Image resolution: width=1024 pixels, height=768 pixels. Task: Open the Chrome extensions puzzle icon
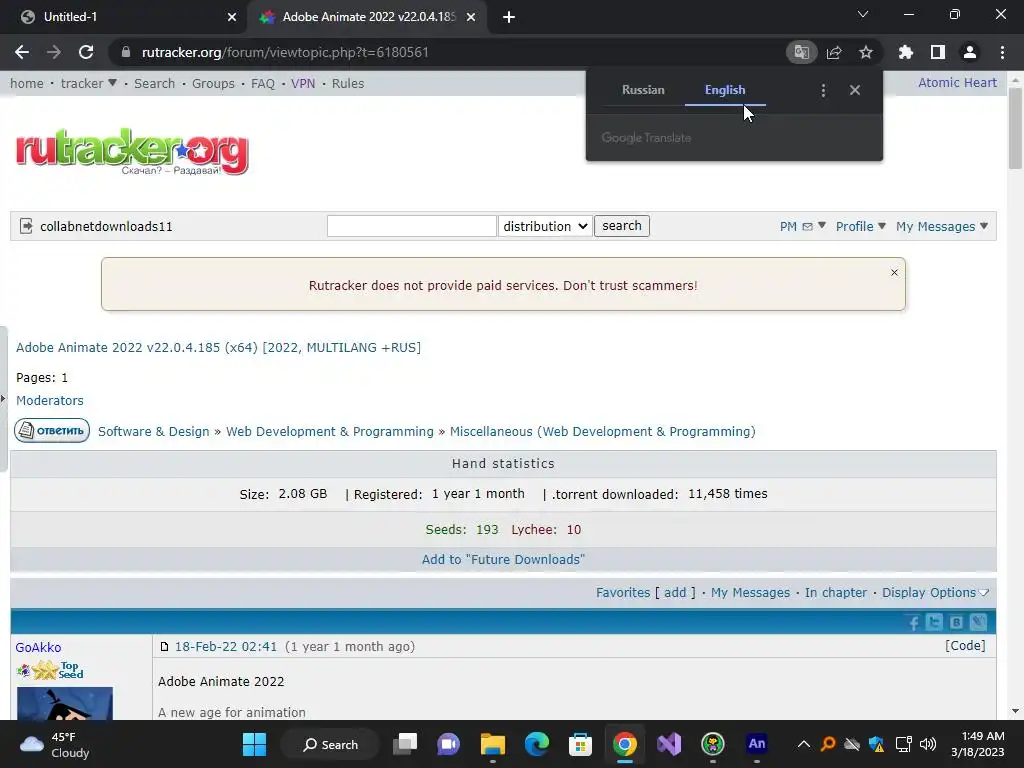click(906, 52)
